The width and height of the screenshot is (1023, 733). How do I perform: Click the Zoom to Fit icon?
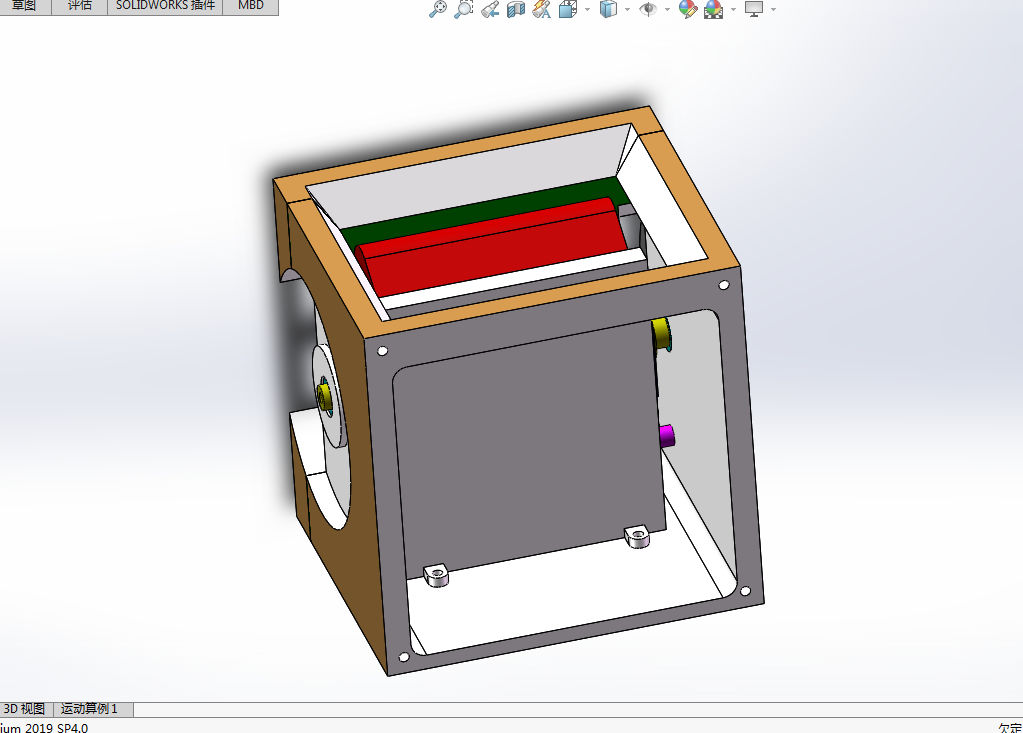coord(438,9)
